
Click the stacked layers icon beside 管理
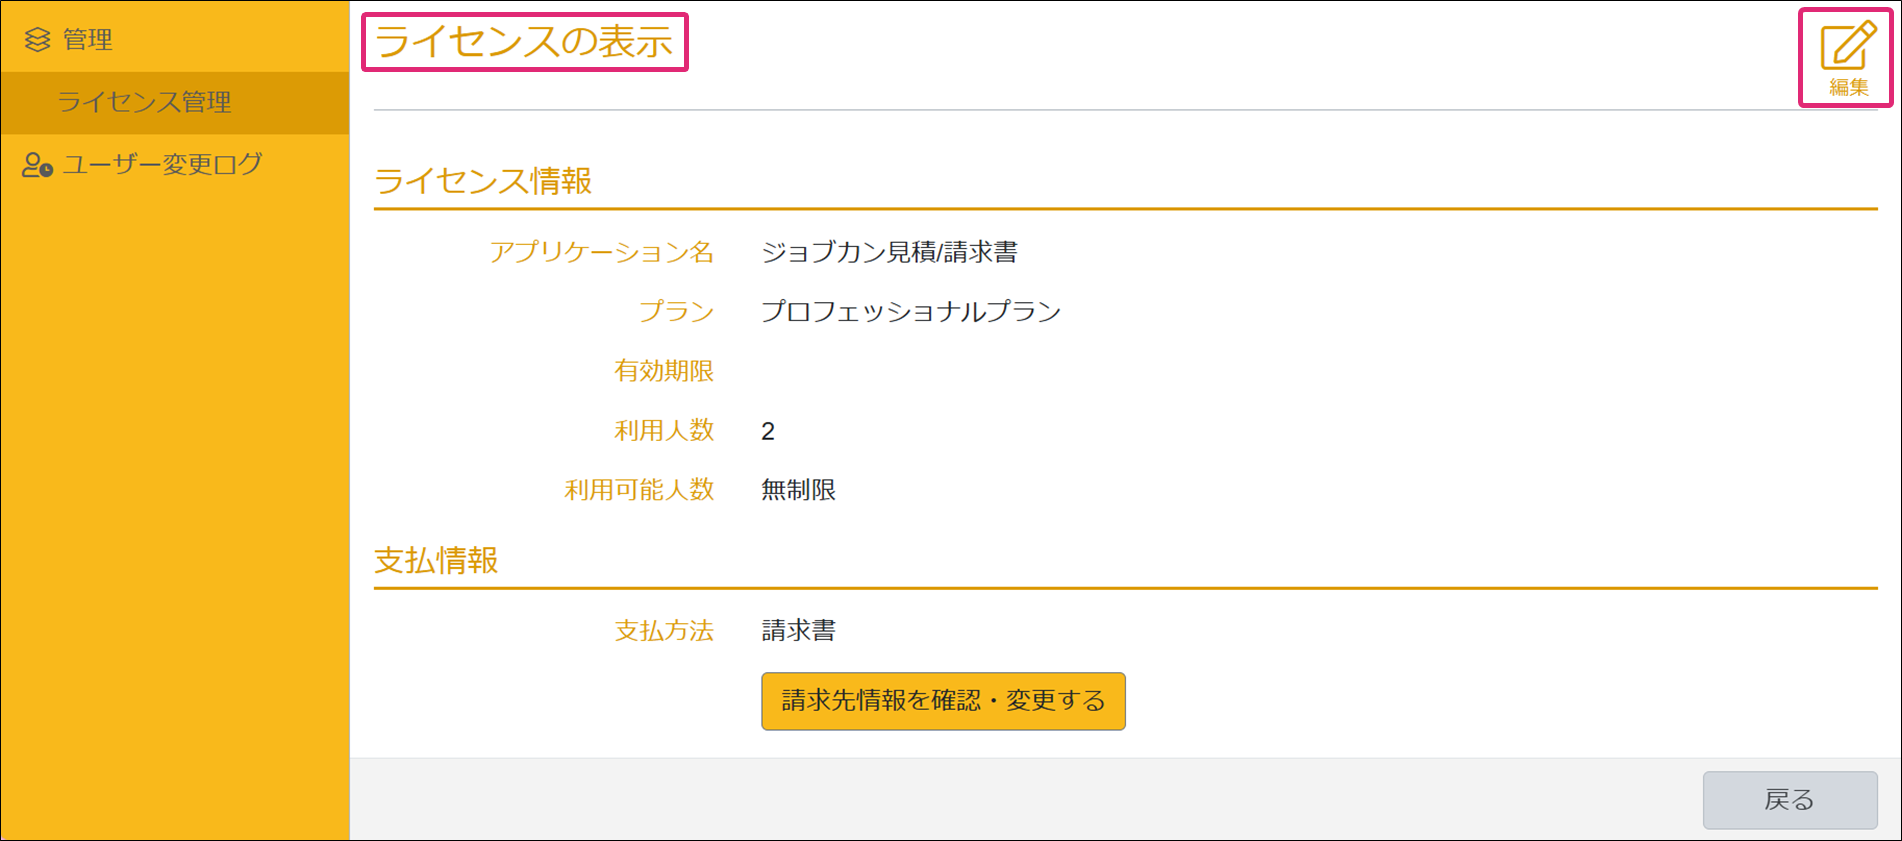click(x=37, y=40)
